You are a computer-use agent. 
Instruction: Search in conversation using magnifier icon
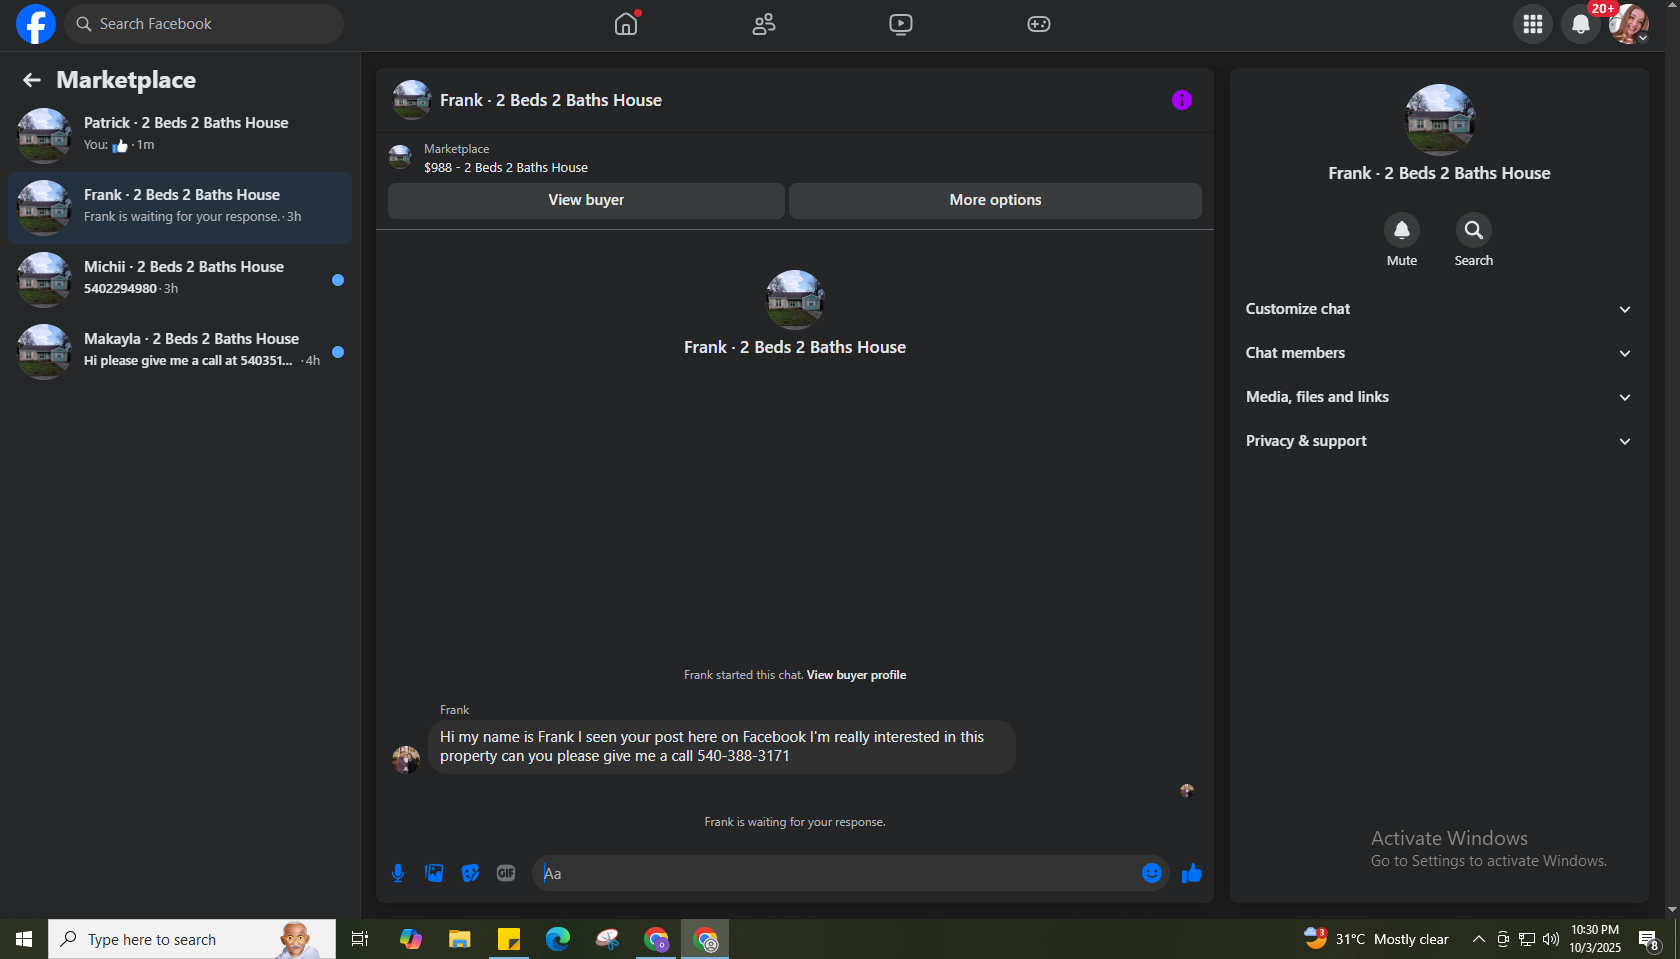tap(1474, 230)
